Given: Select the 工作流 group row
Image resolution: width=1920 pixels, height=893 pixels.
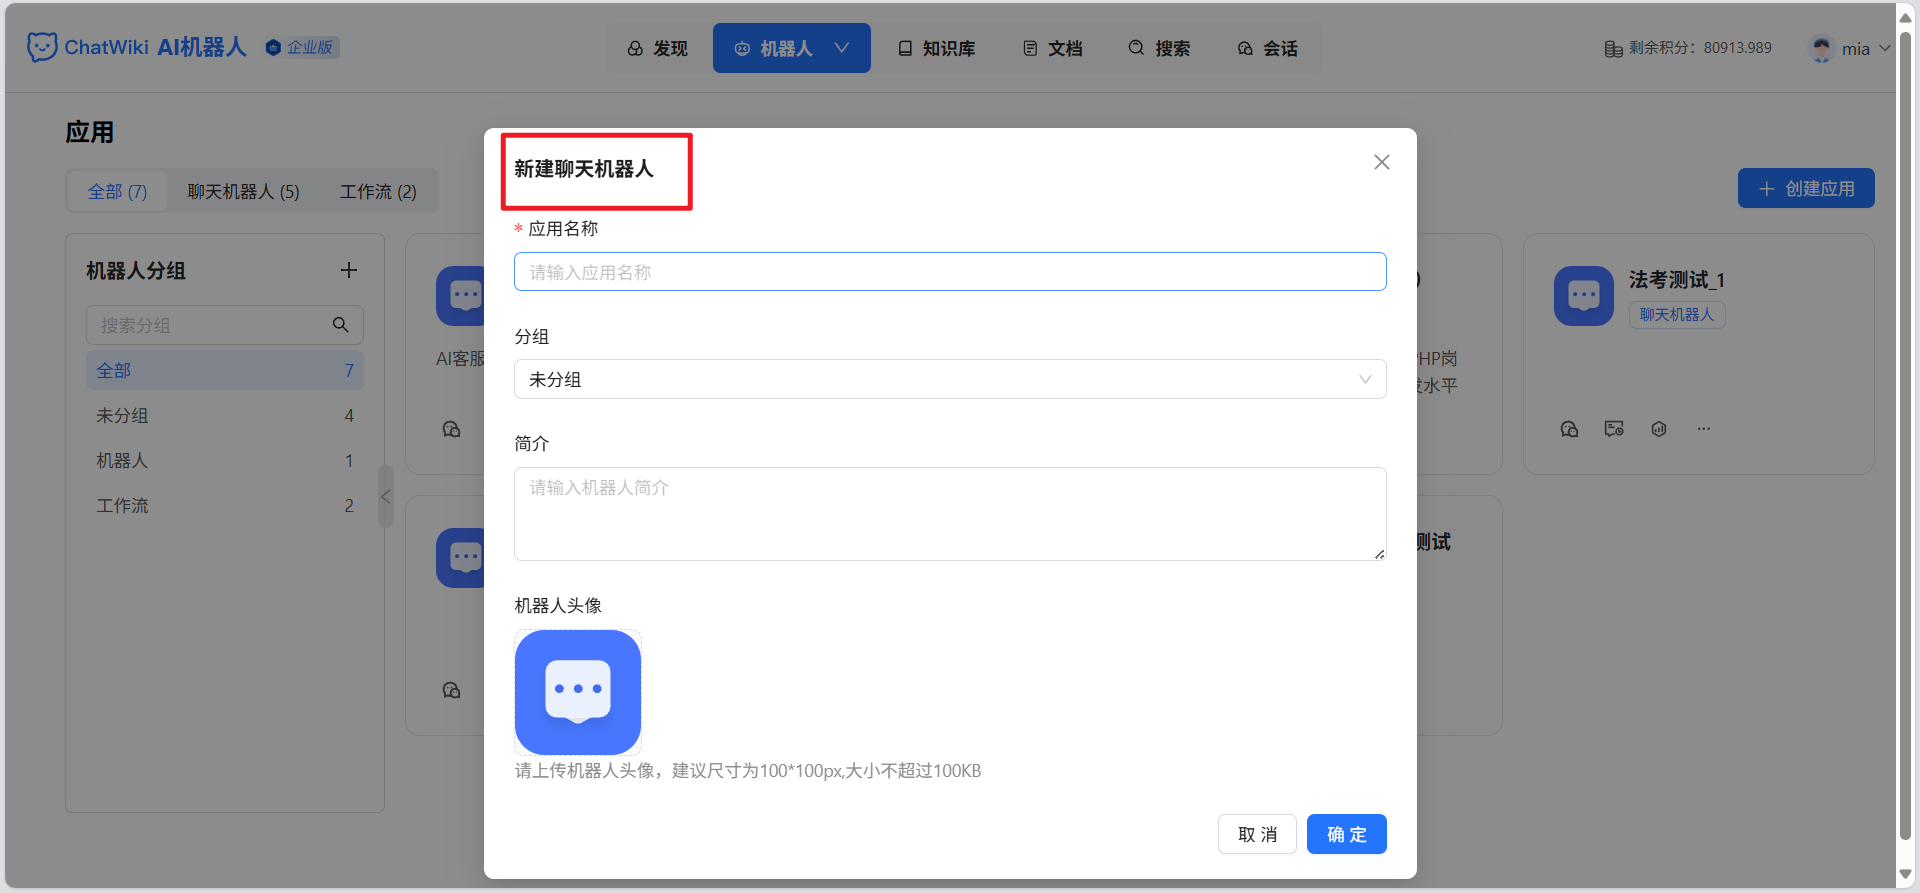Looking at the screenshot, I should (x=225, y=505).
